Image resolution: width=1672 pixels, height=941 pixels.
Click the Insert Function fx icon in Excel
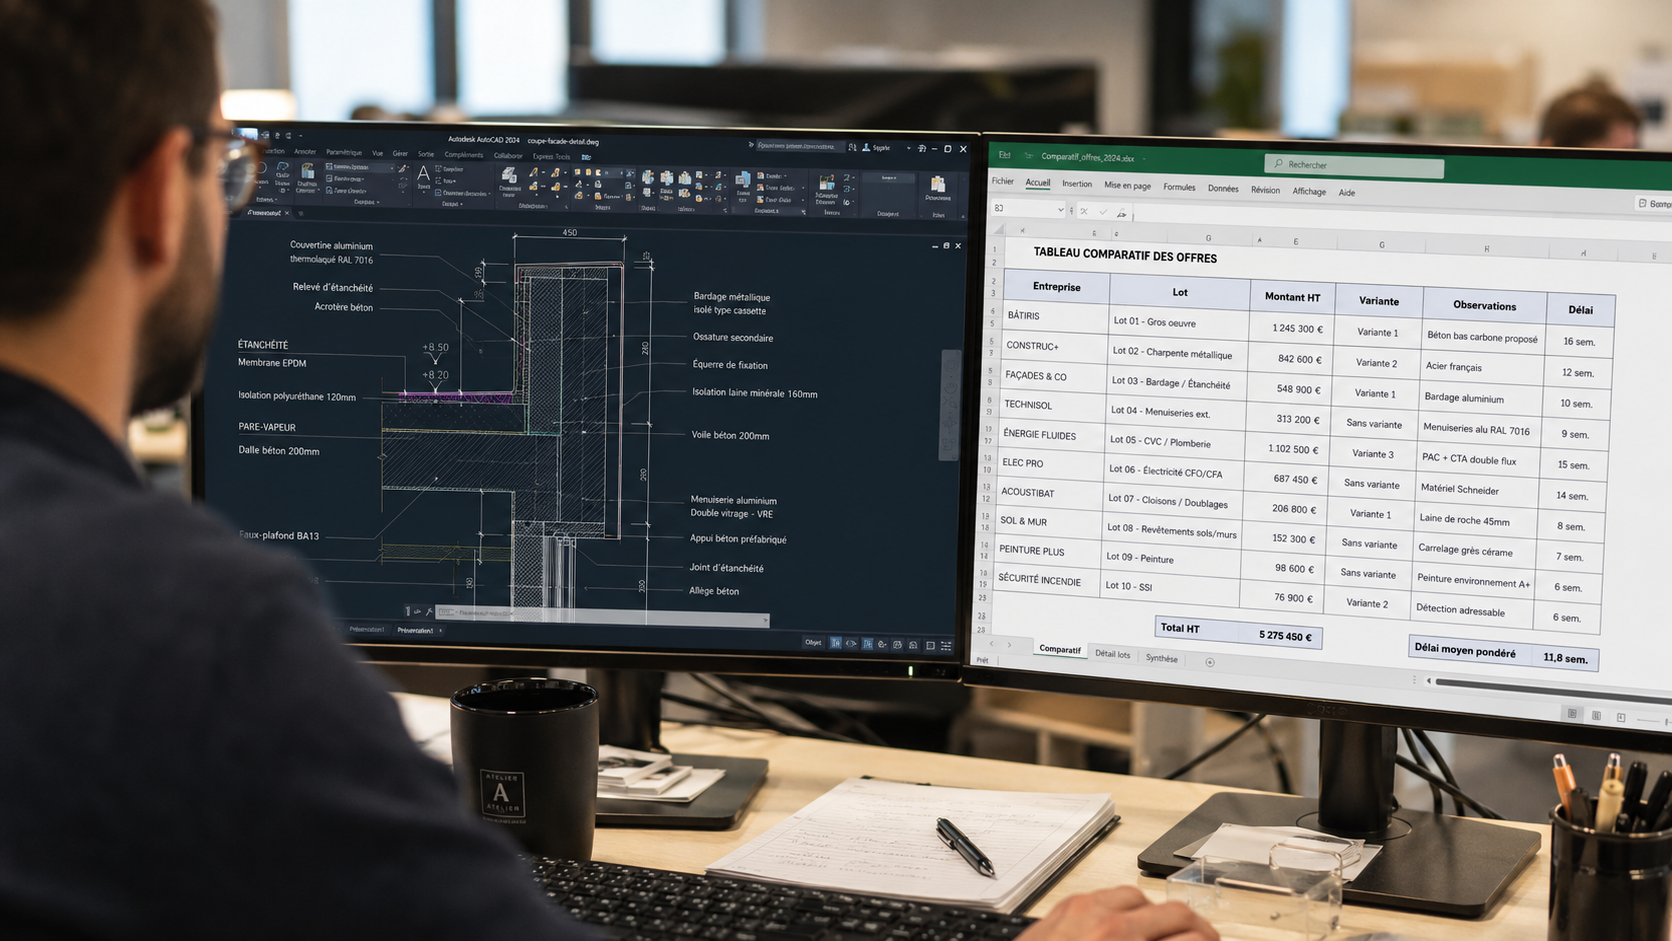pyautogui.click(x=1122, y=213)
